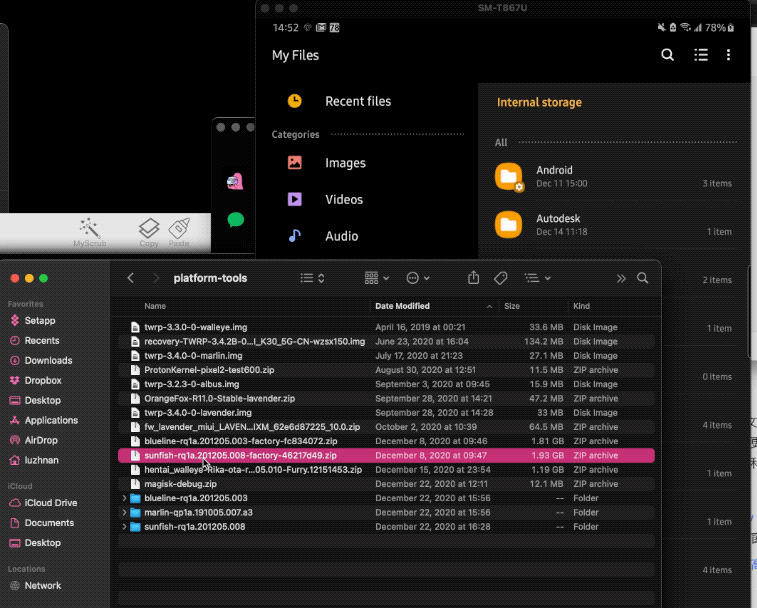
Task: Go forward in Finder window
Action: [x=155, y=278]
